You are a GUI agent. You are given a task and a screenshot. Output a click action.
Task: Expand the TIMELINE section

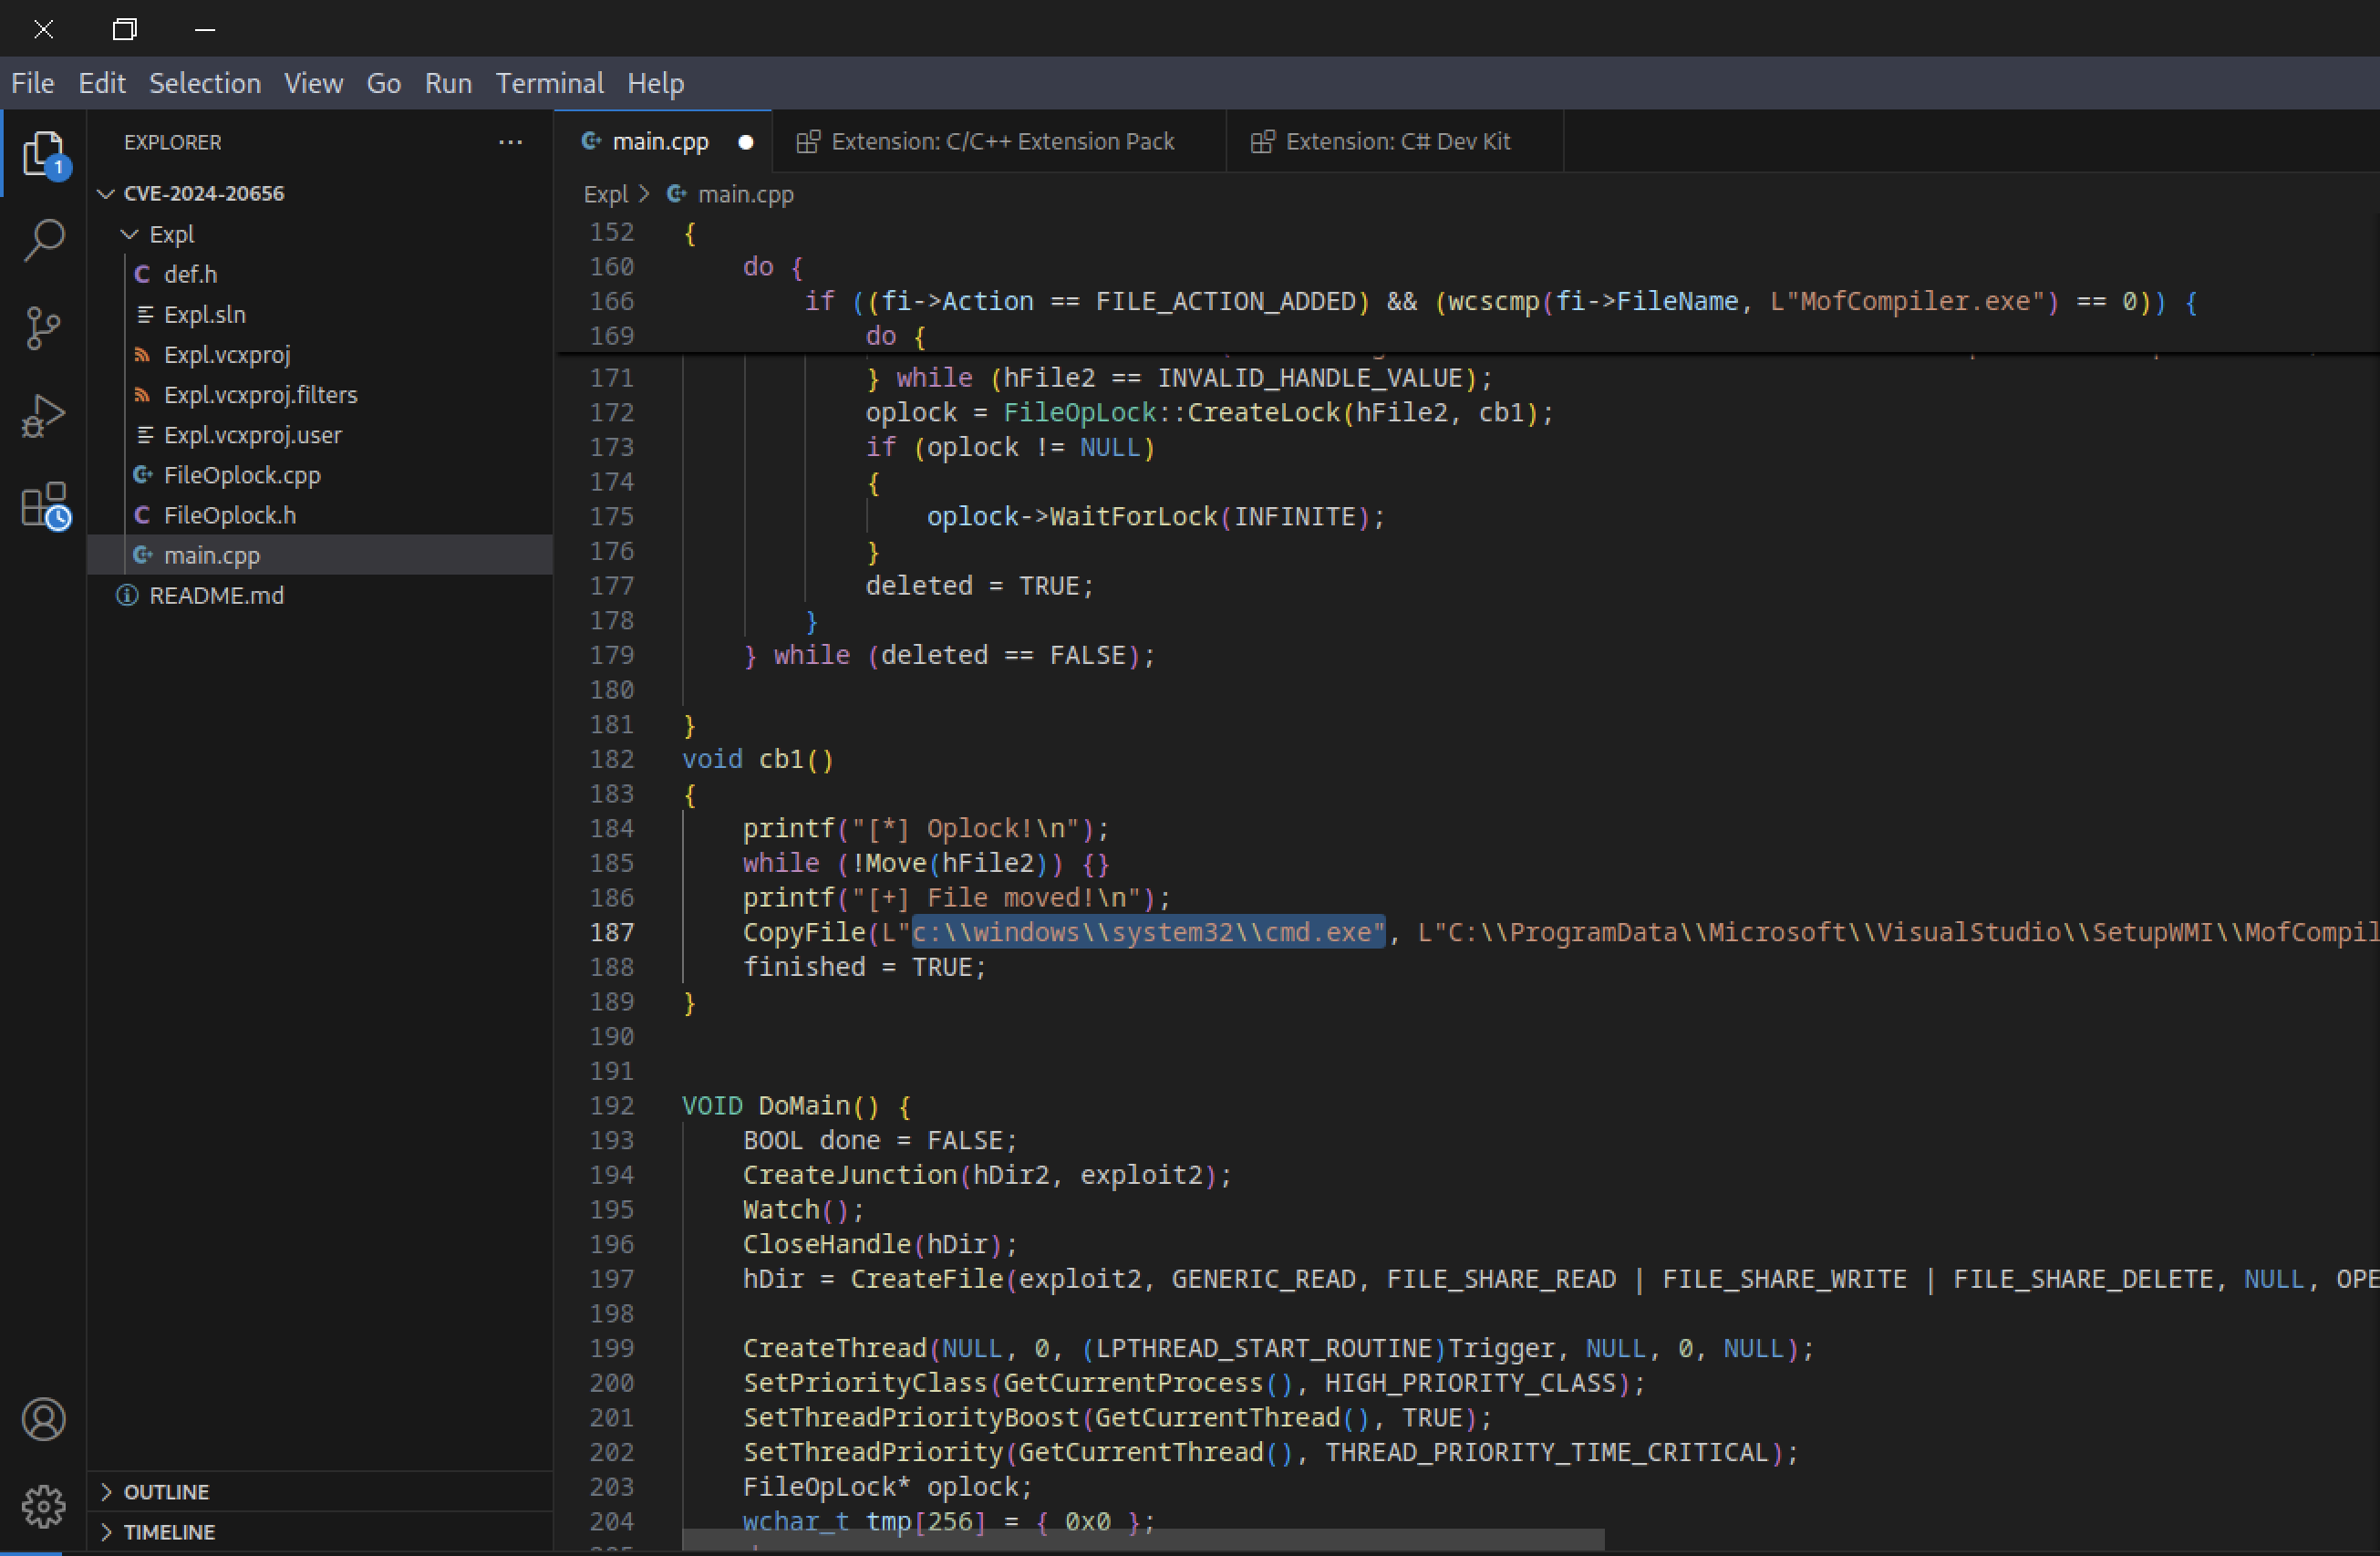169,1532
